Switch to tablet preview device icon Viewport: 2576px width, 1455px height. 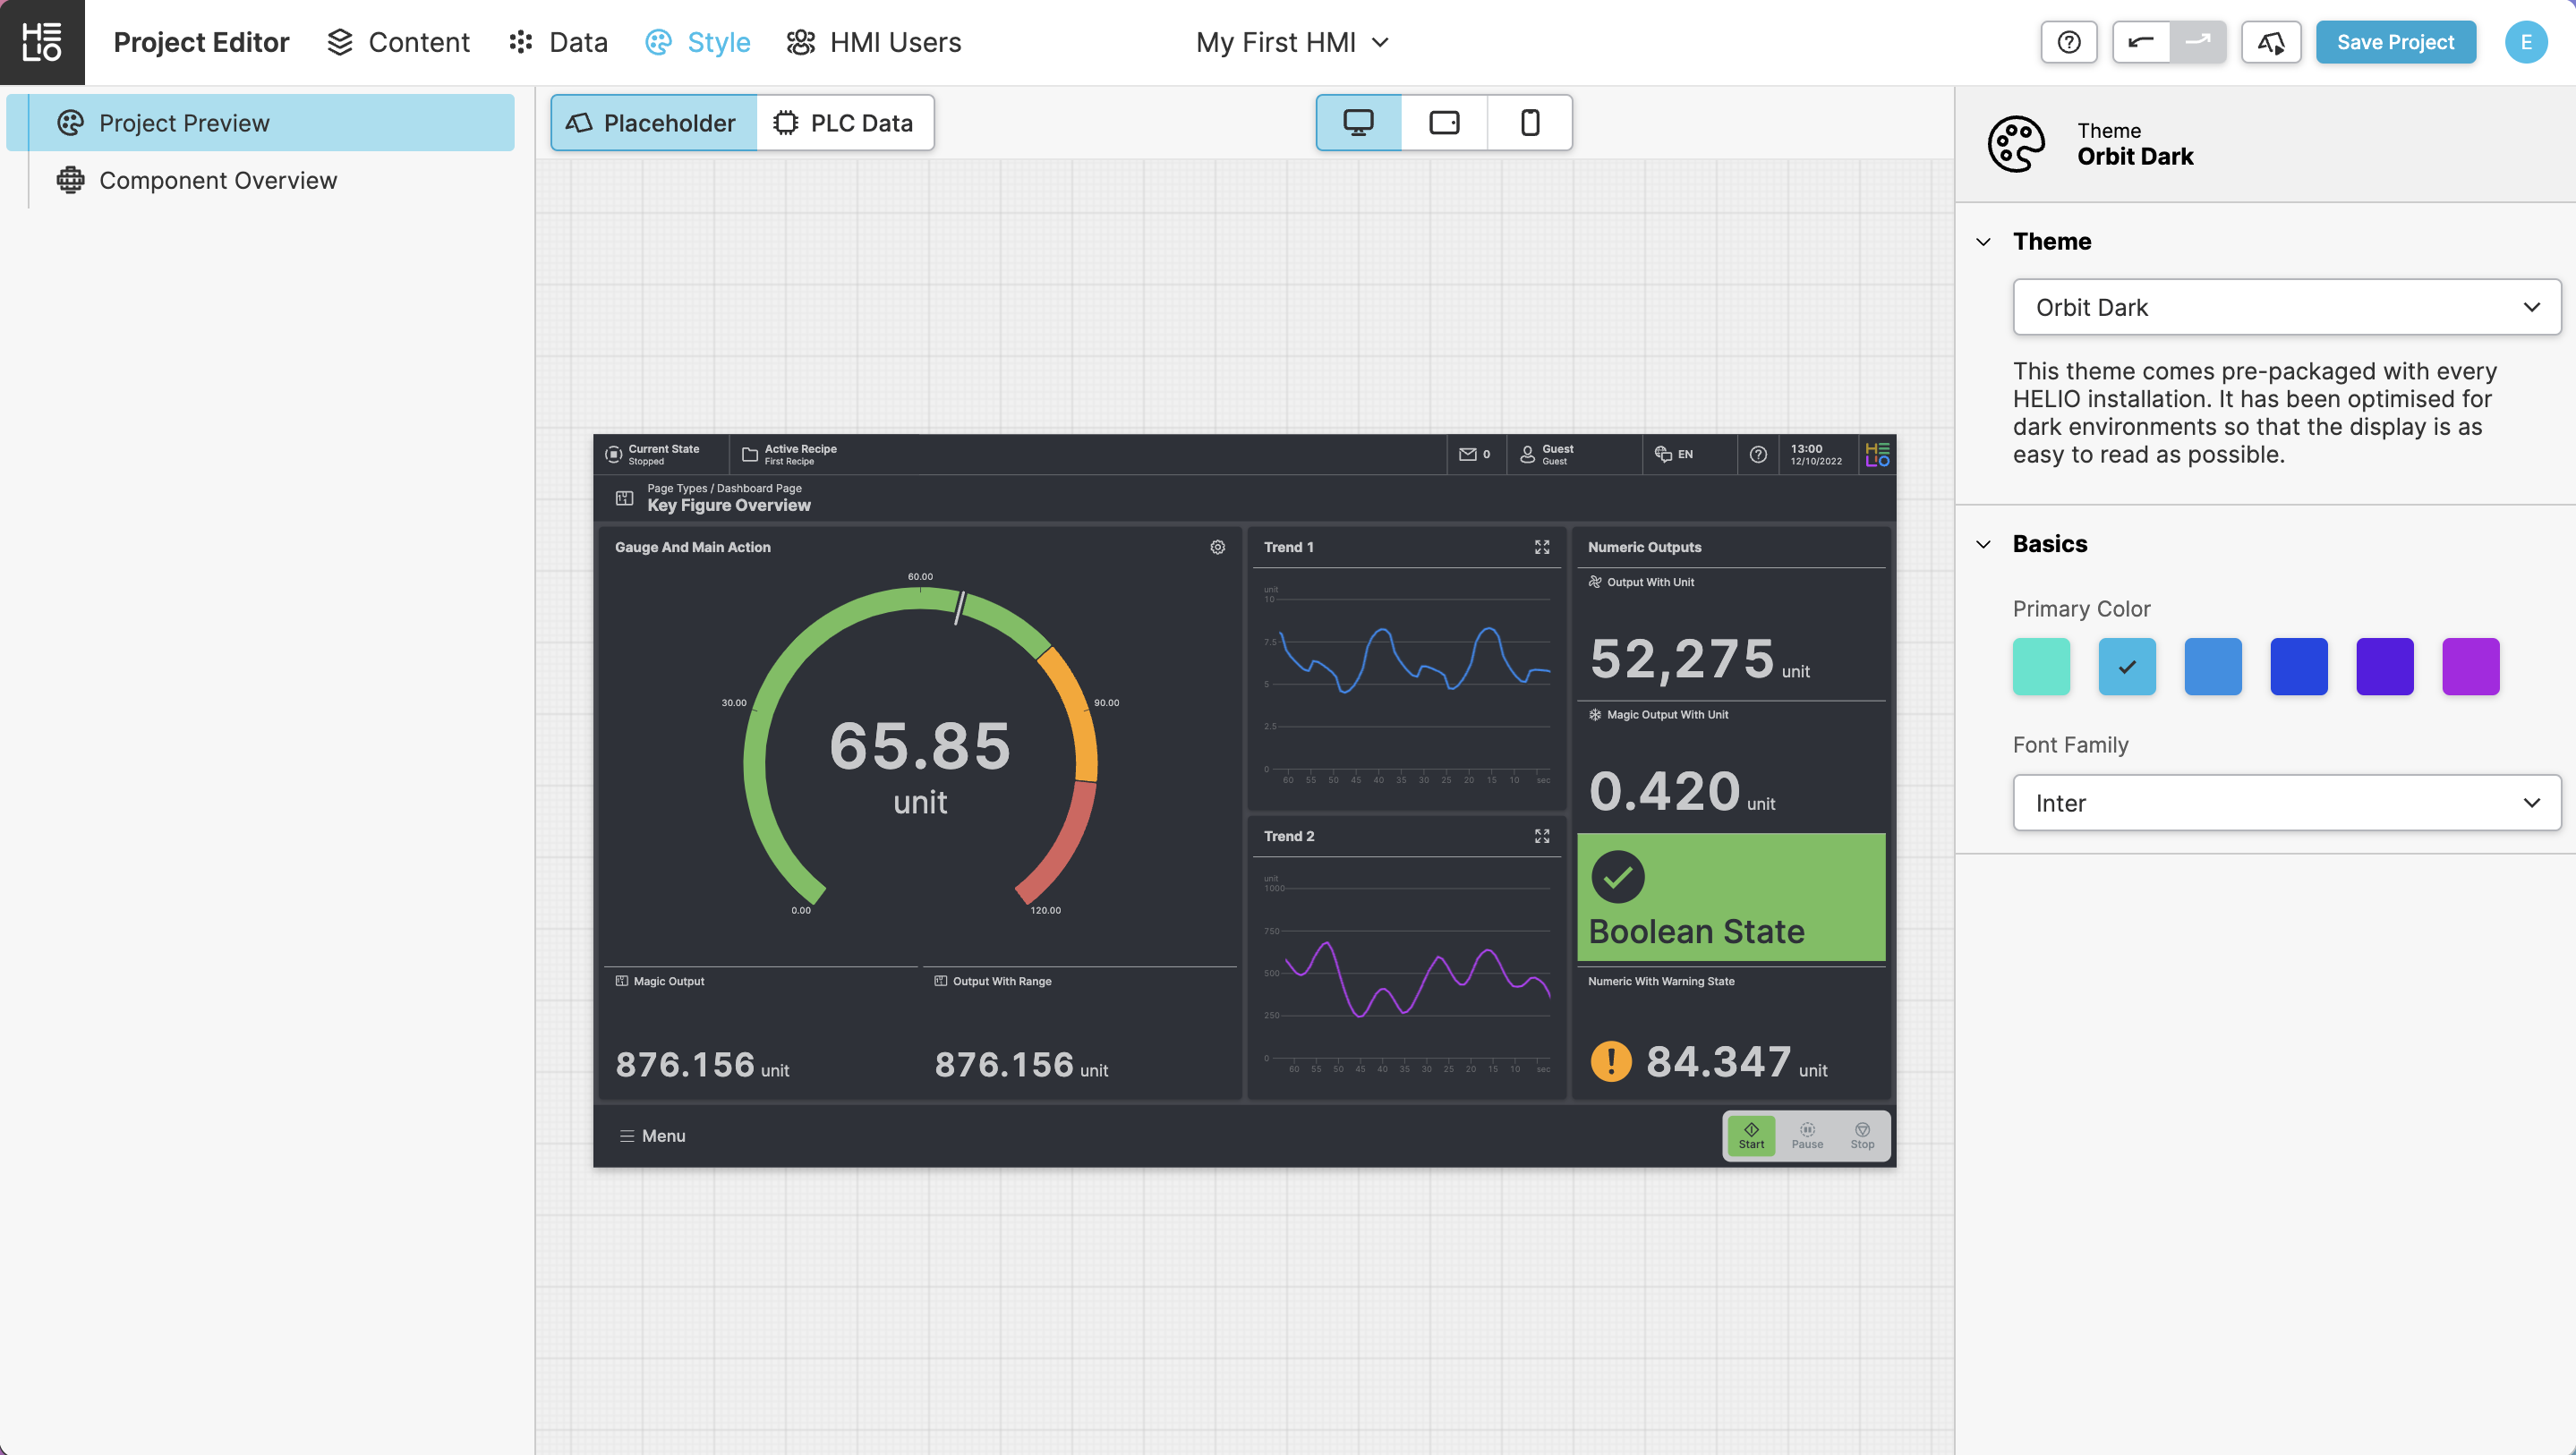(1444, 123)
